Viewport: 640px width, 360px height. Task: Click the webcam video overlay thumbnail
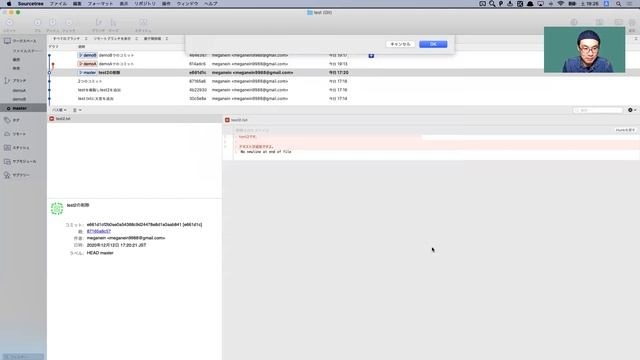coord(584,50)
